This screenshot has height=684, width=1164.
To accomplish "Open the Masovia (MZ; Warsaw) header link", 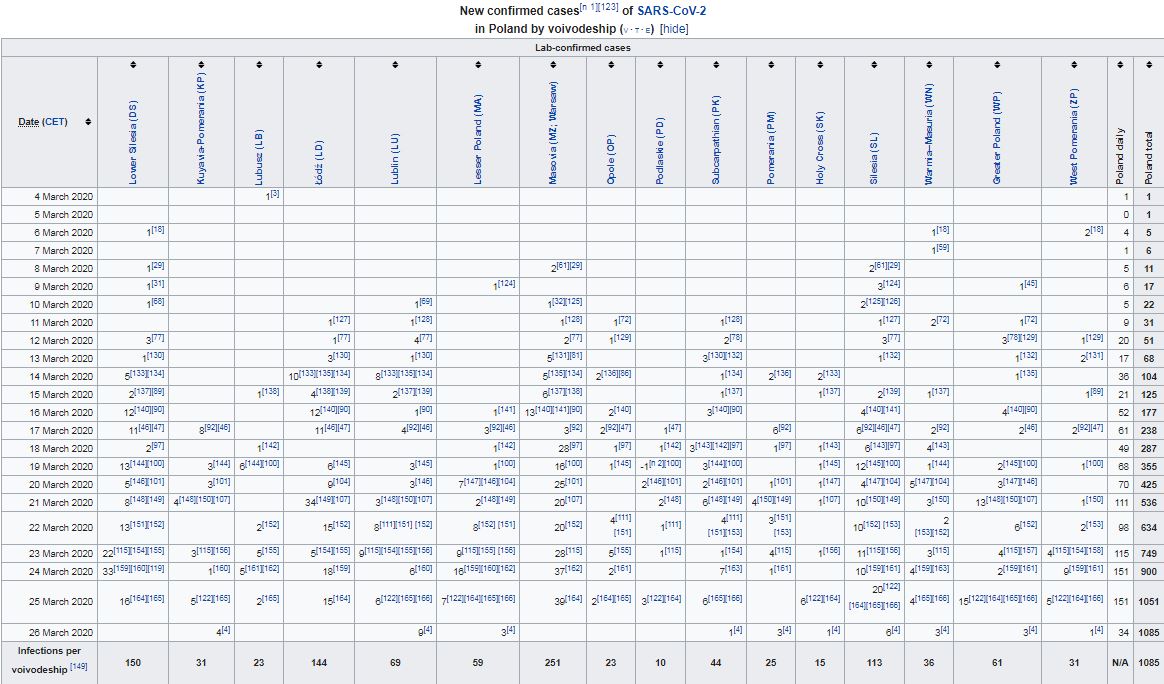I will [x=553, y=133].
